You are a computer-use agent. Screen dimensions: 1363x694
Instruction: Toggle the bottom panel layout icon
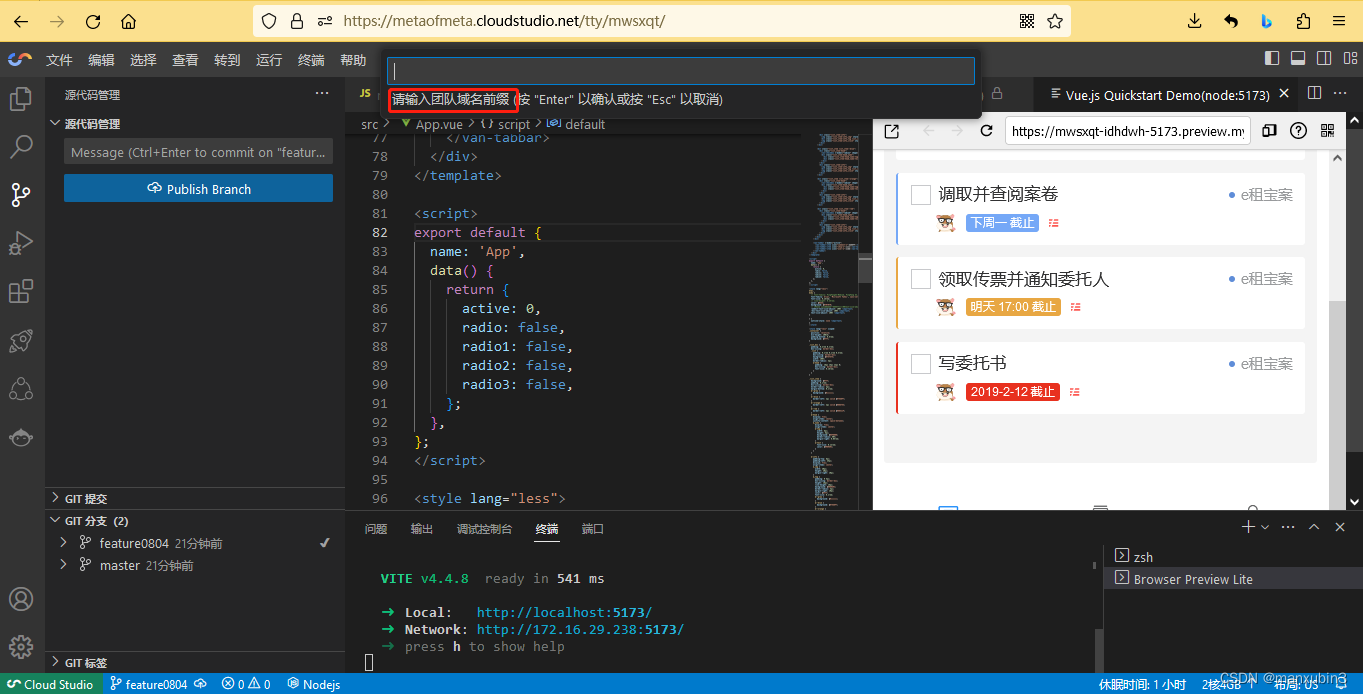point(1298,58)
